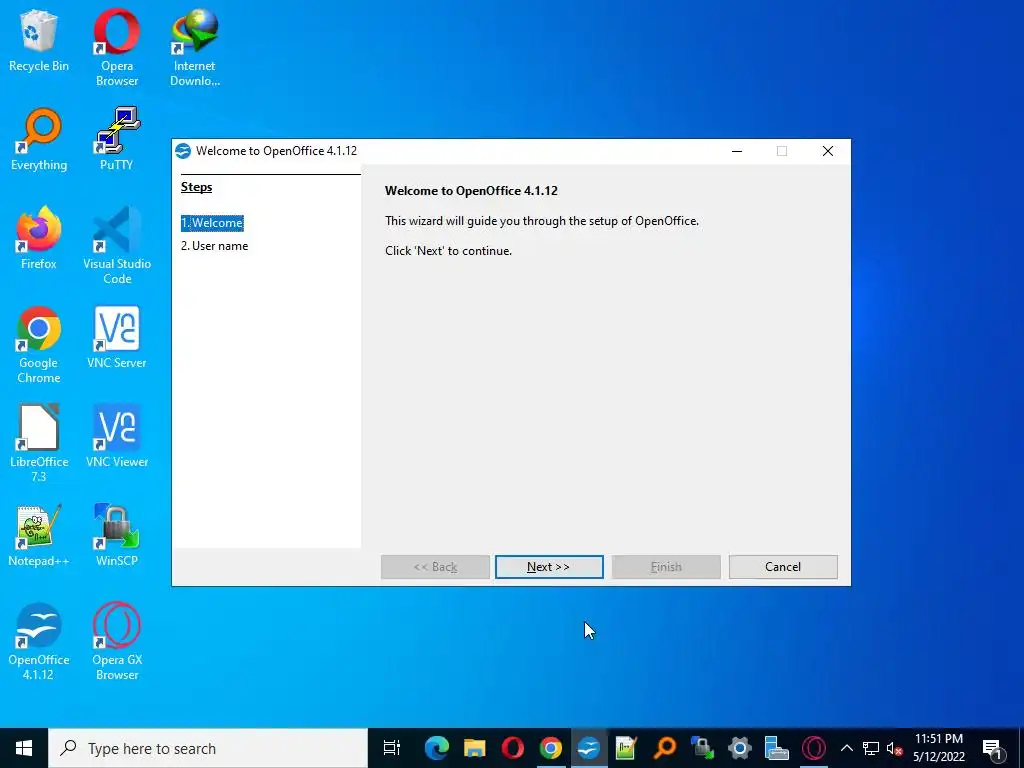Open the notification center icon
This screenshot has height=768, width=1024.
(993, 748)
